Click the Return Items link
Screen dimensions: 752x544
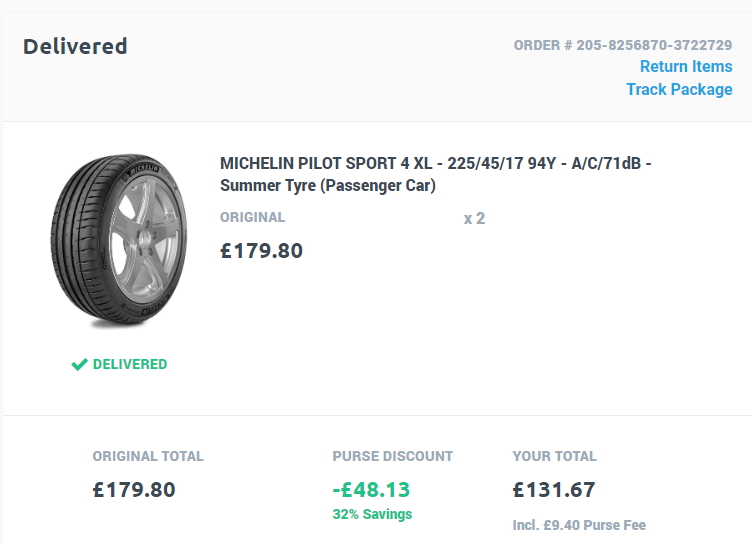pos(686,66)
